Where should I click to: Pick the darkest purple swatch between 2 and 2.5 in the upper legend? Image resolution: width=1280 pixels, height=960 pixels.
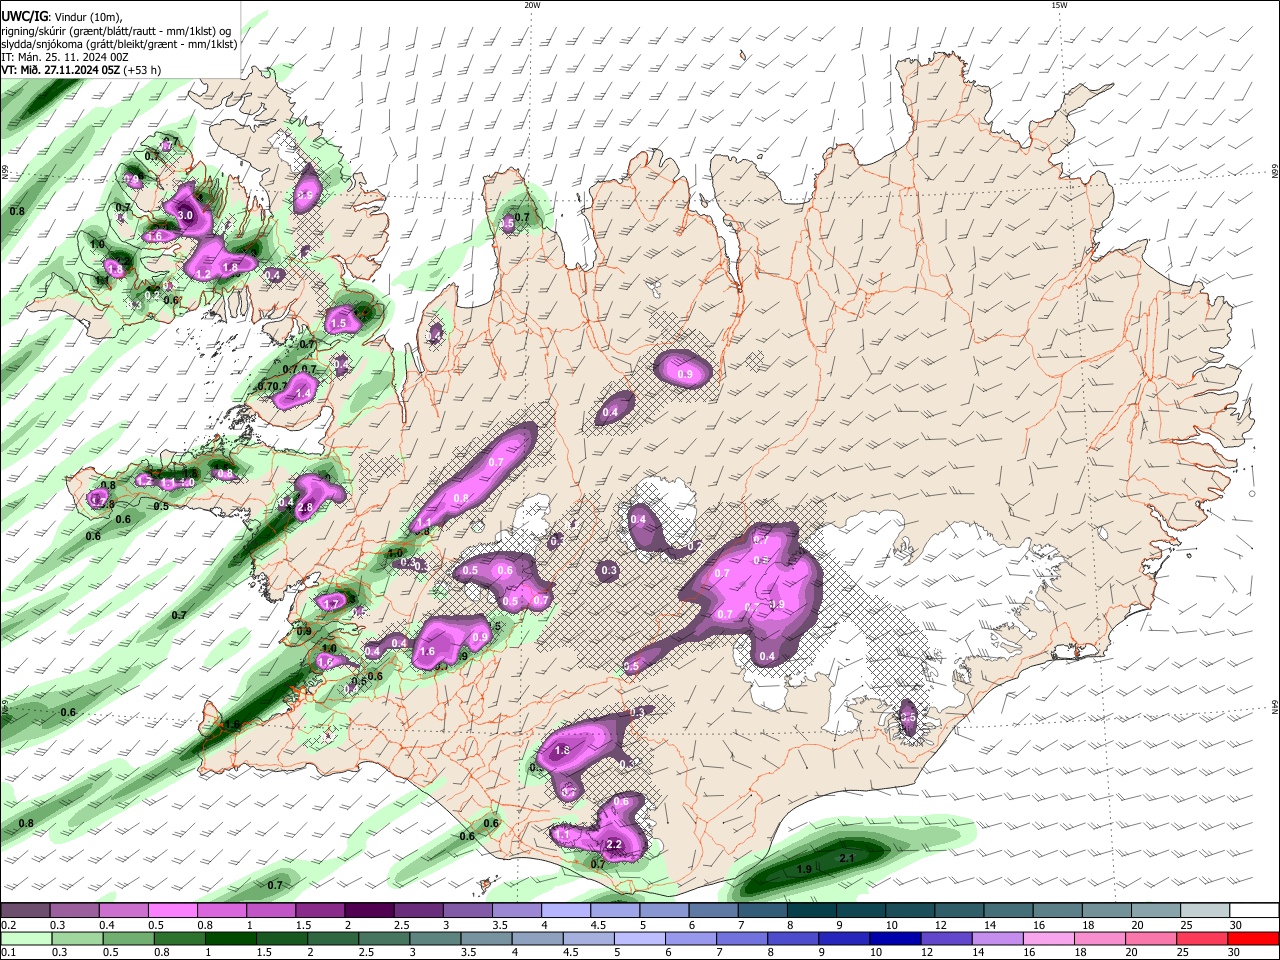point(369,911)
